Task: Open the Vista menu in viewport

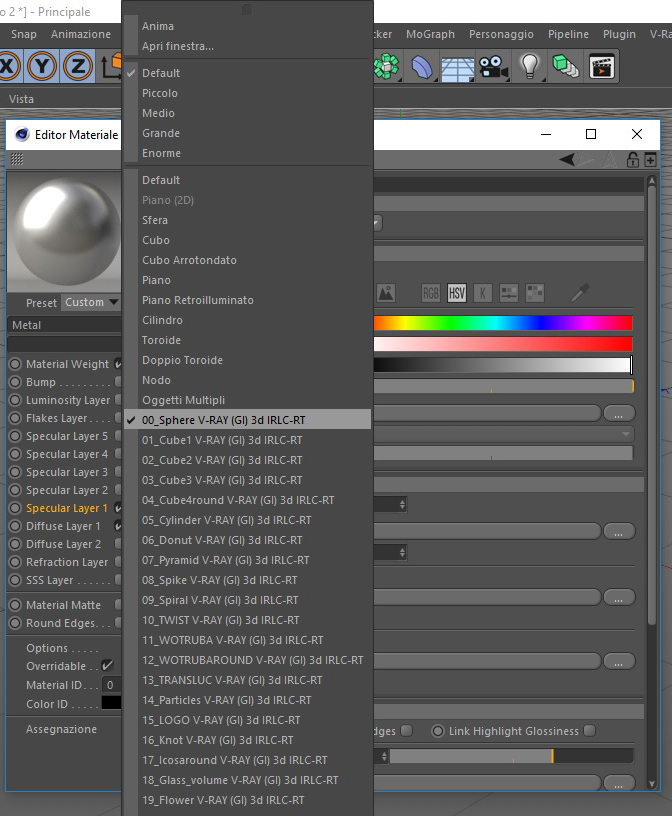Action: (x=21, y=99)
